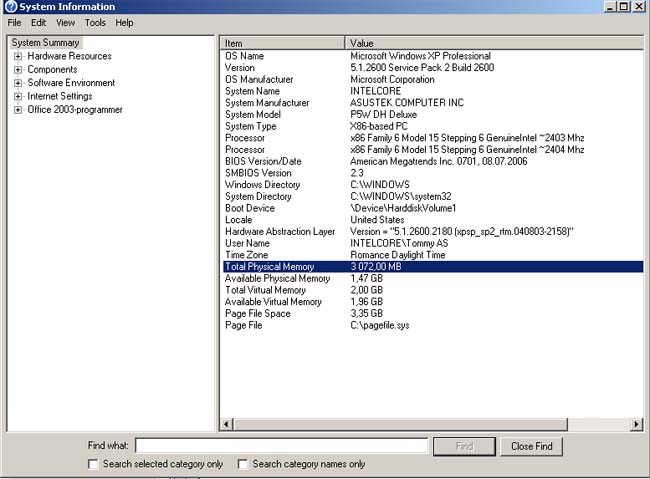This screenshot has width=650, height=479.
Task: Select the Page File Space row
Action: point(433,314)
